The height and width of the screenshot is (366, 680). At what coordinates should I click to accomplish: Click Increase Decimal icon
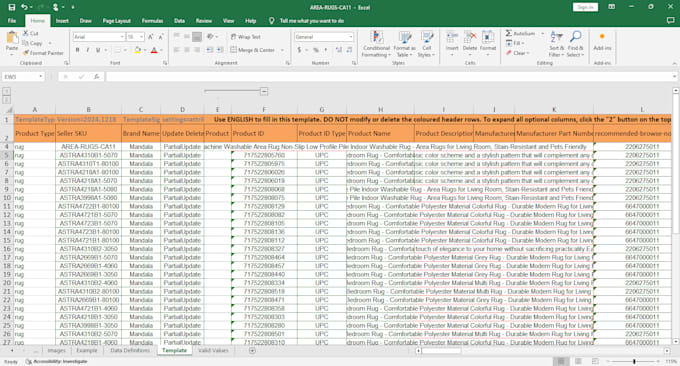point(339,50)
